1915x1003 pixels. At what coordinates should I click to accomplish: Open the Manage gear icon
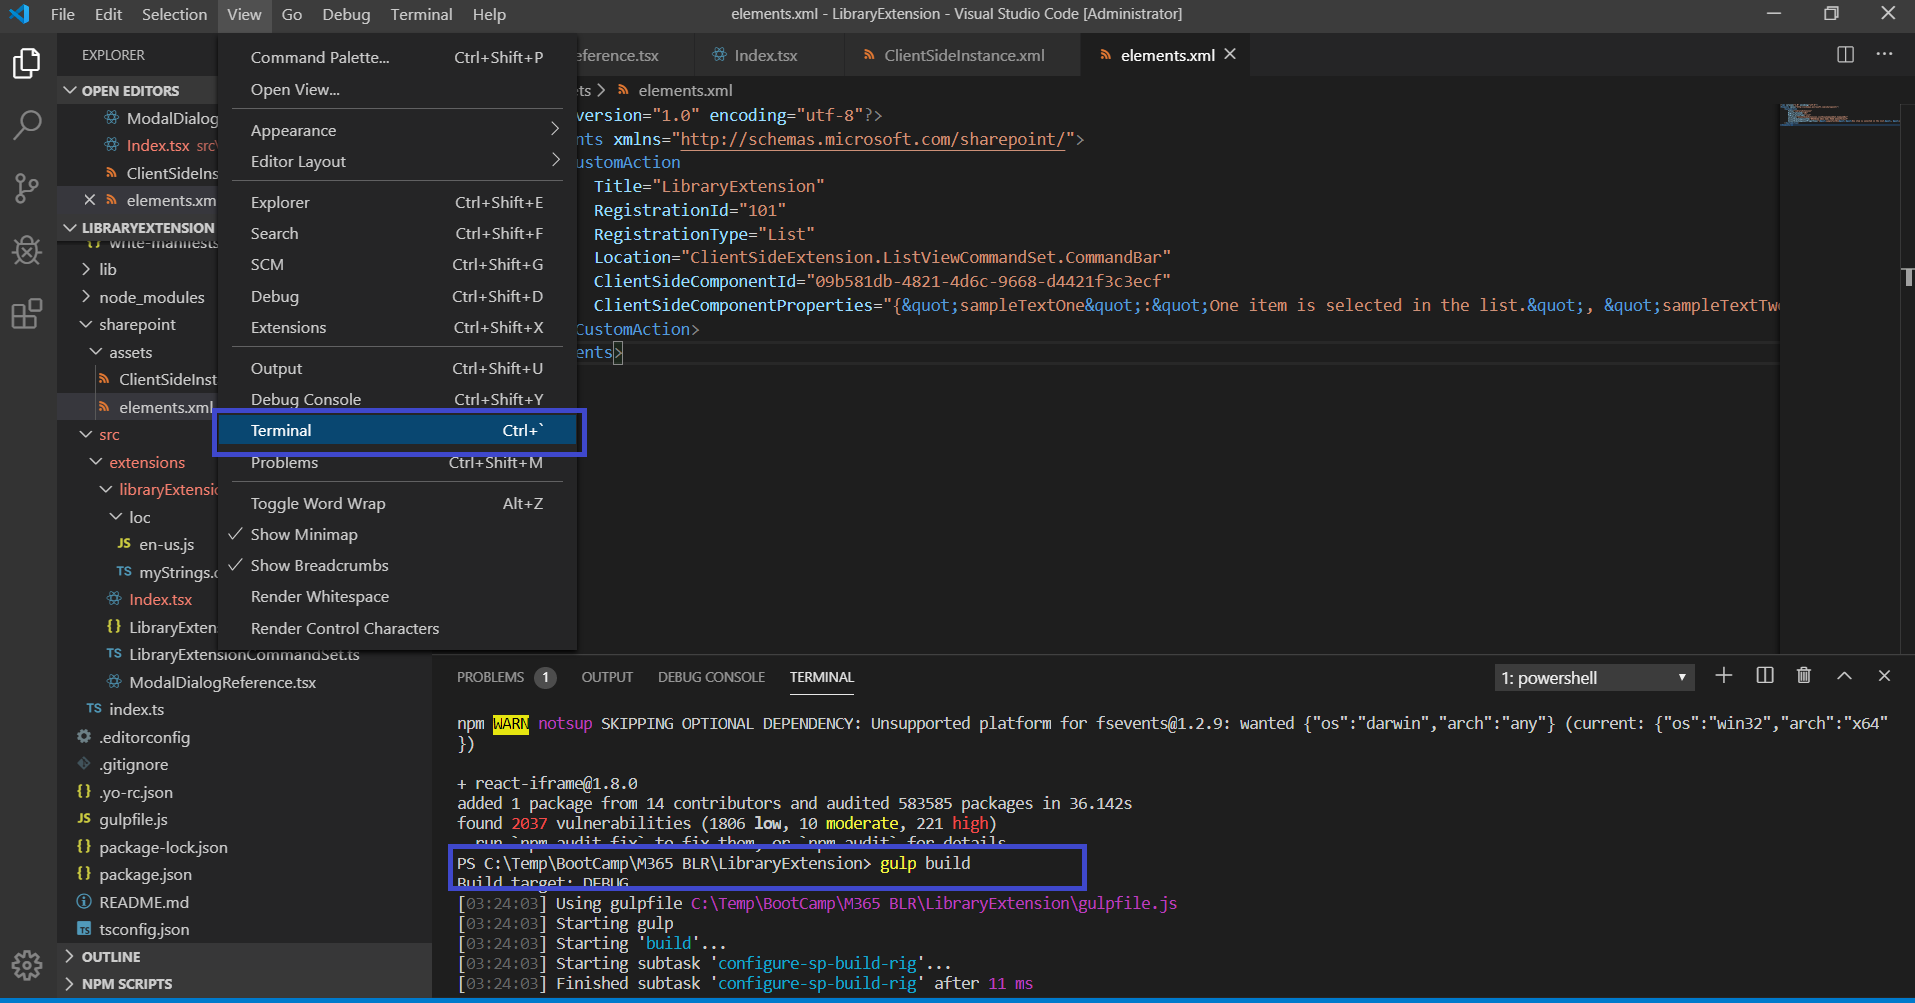27,965
